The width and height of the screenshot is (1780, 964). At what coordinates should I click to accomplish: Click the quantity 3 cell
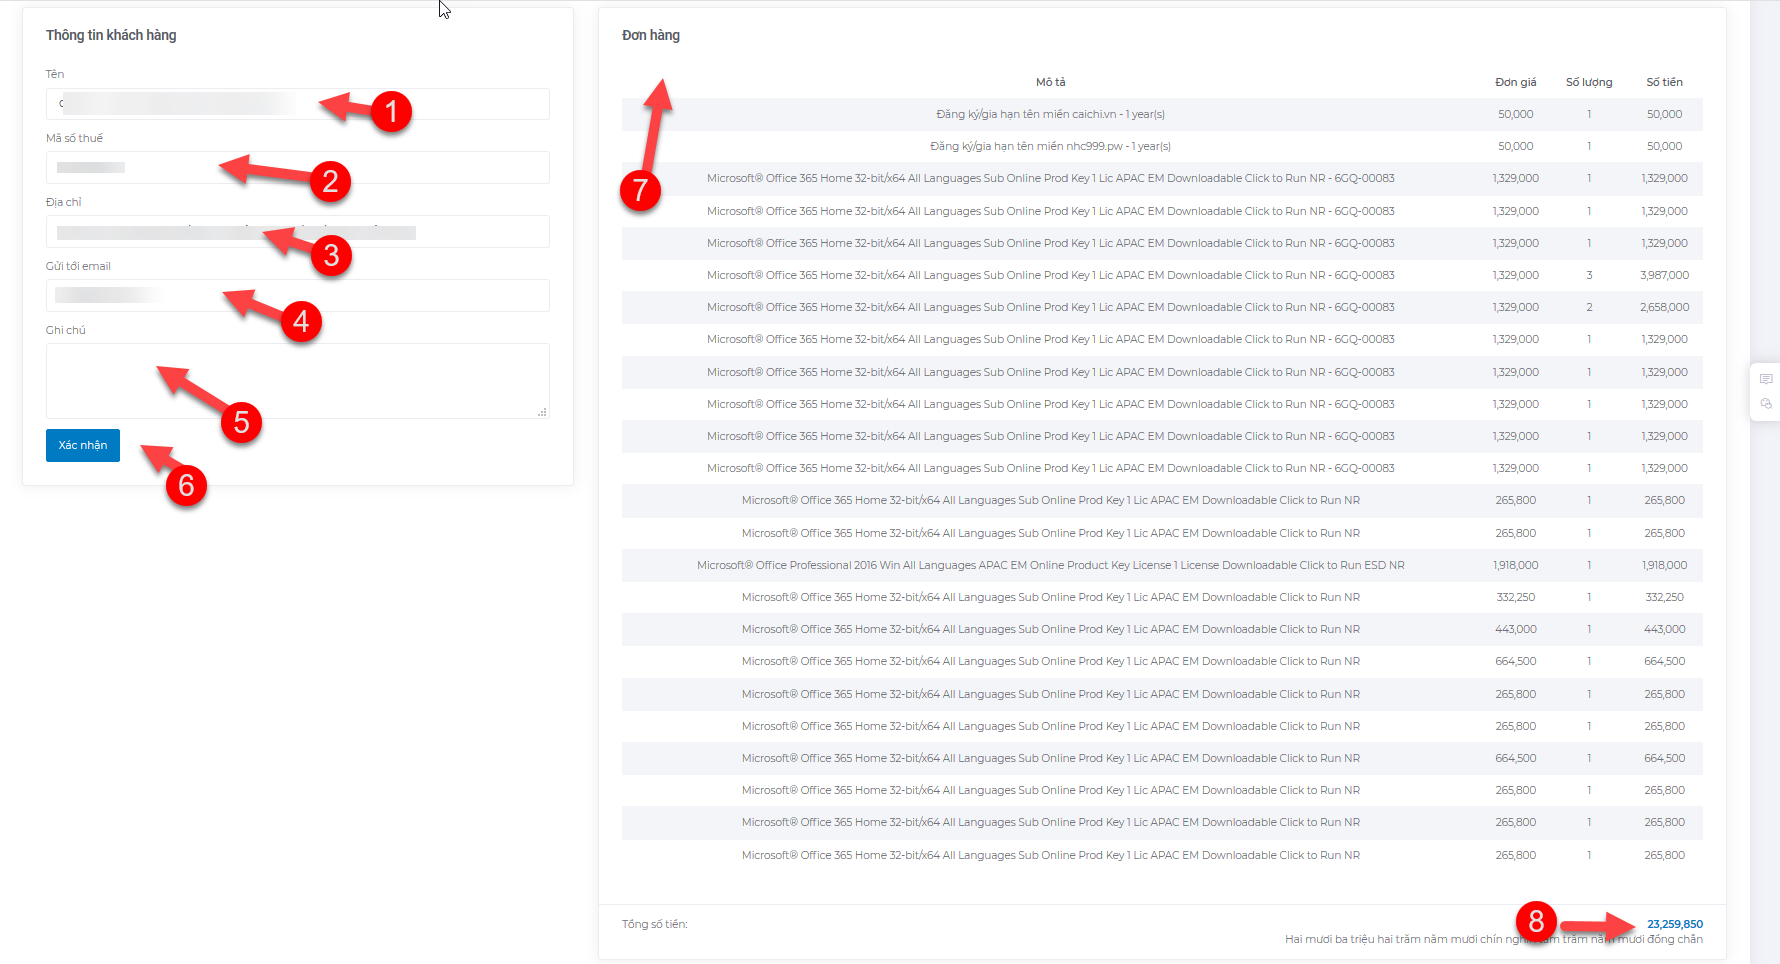click(x=1589, y=275)
